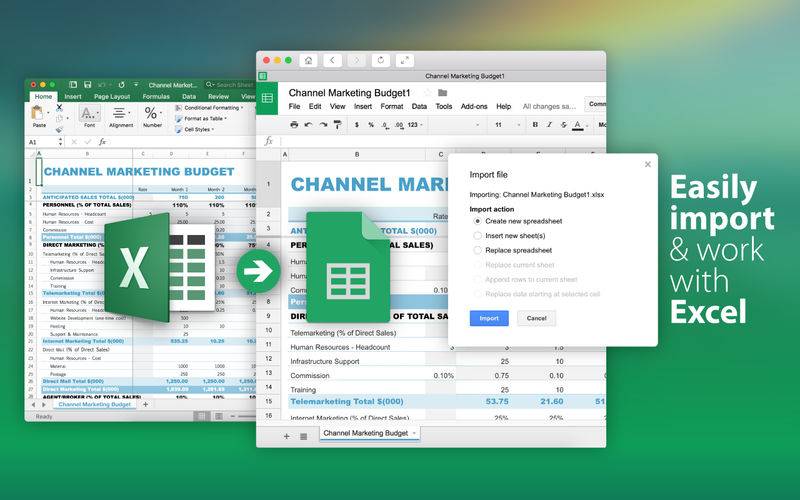Click the All changes saved status link

tap(549, 106)
